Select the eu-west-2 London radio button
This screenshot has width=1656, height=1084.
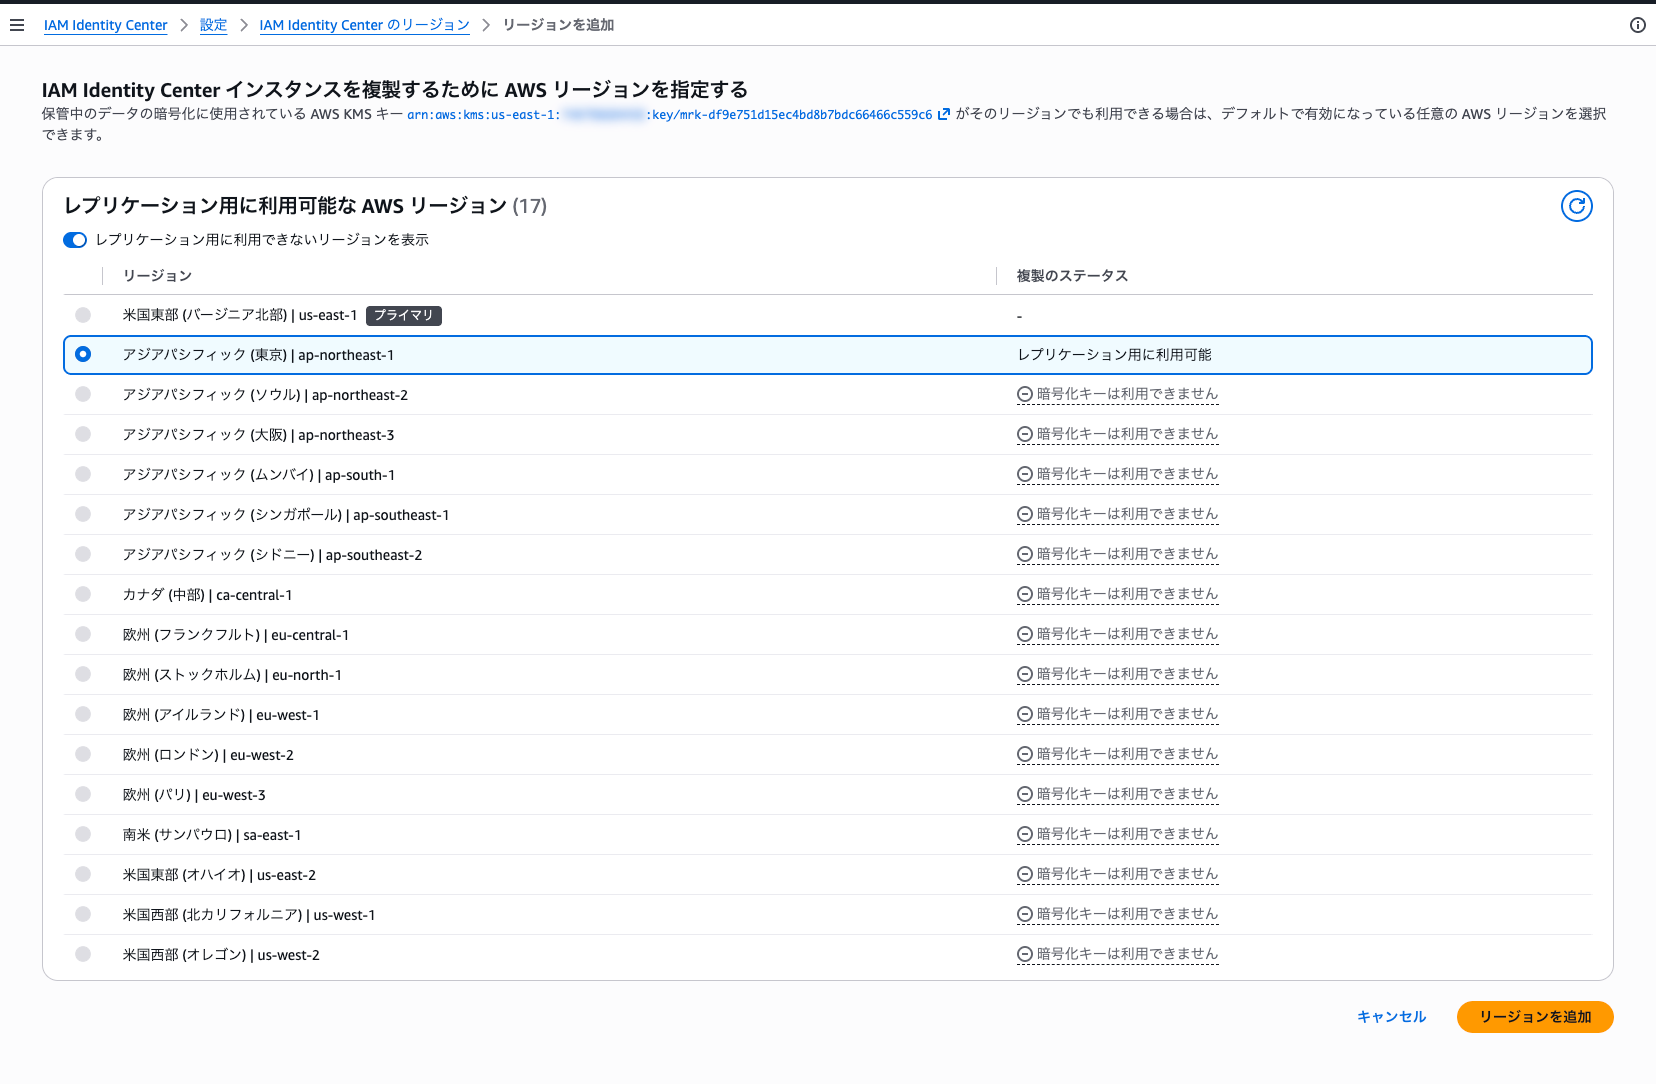click(83, 755)
